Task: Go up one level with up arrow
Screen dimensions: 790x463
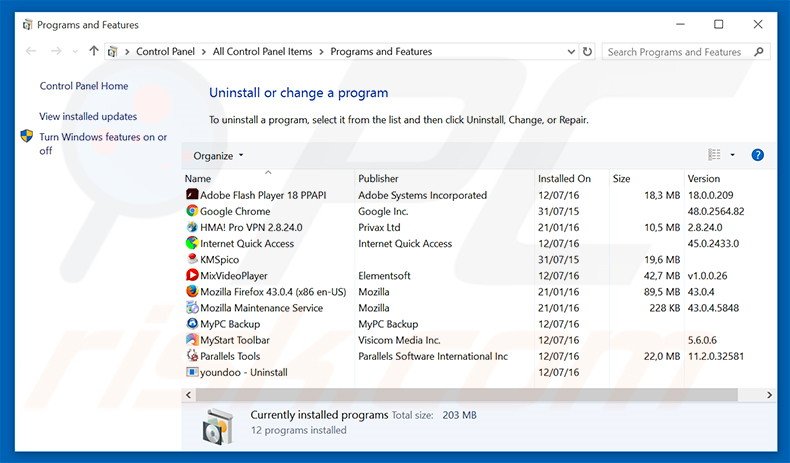Action: pos(94,51)
